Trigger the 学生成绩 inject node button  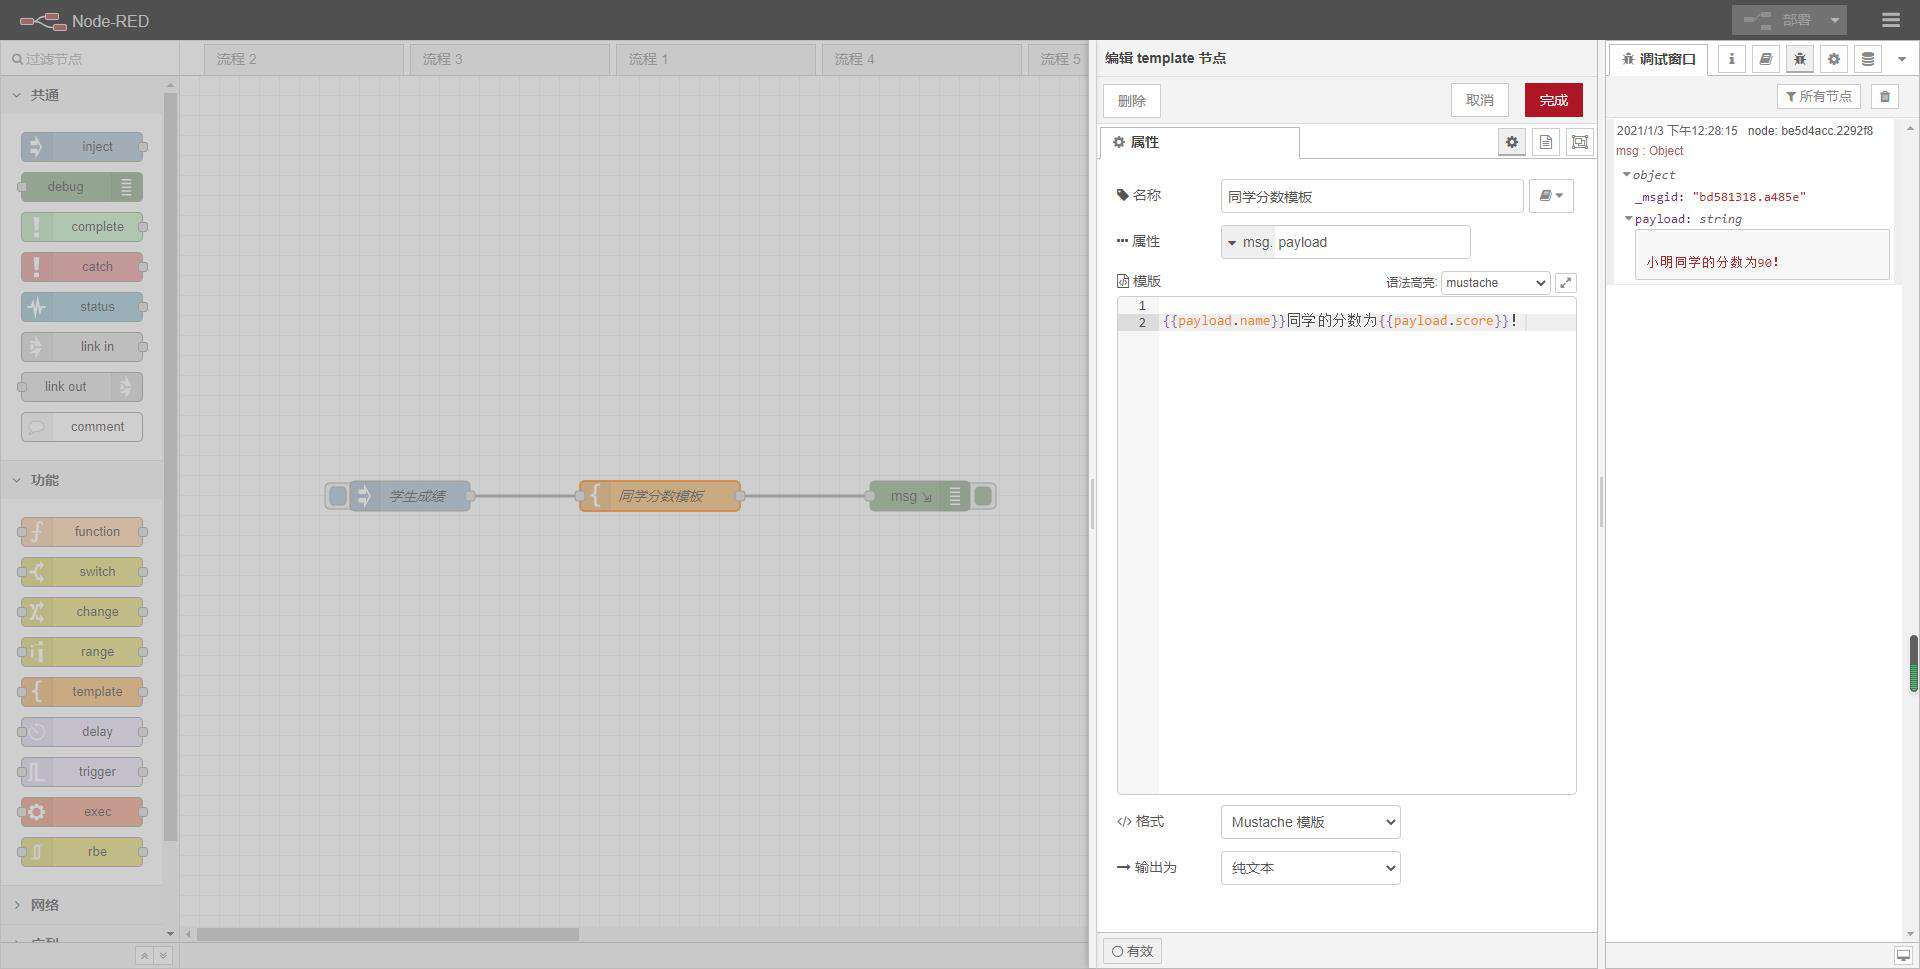pos(338,496)
